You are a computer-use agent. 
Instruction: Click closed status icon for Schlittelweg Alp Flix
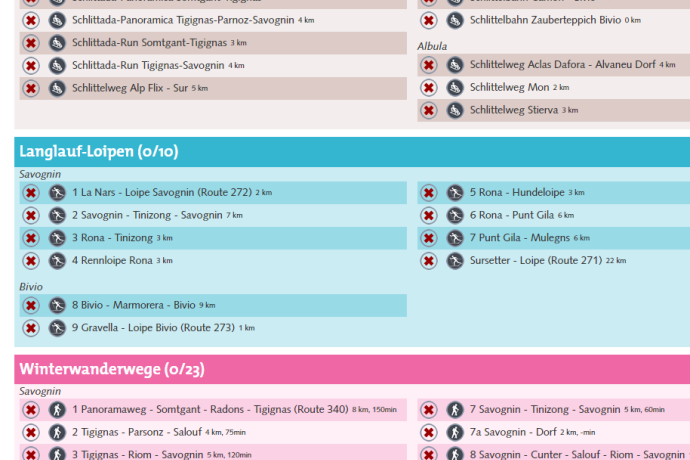tap(31, 88)
